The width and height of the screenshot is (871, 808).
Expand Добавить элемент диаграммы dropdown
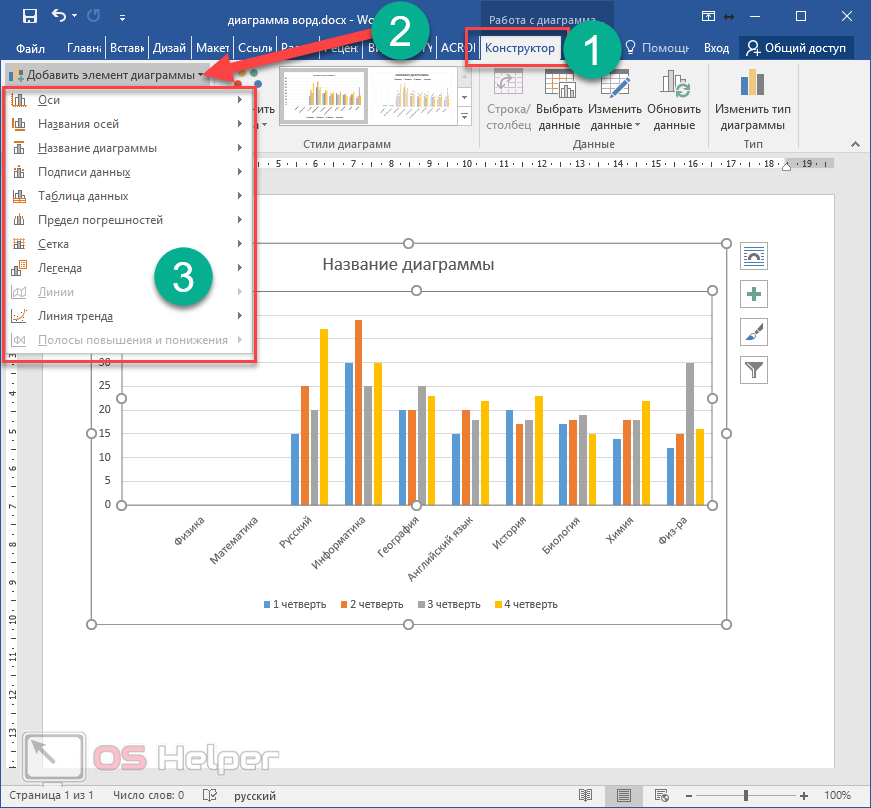tap(106, 74)
